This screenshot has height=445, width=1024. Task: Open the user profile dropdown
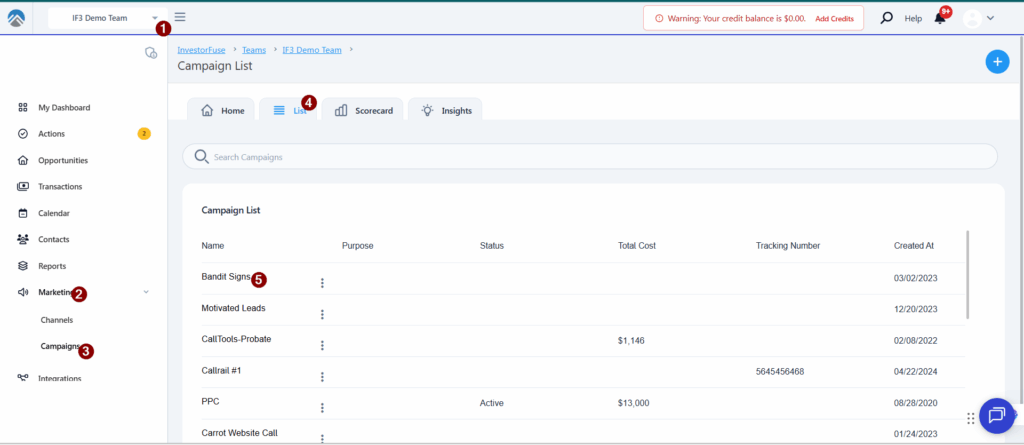point(978,18)
